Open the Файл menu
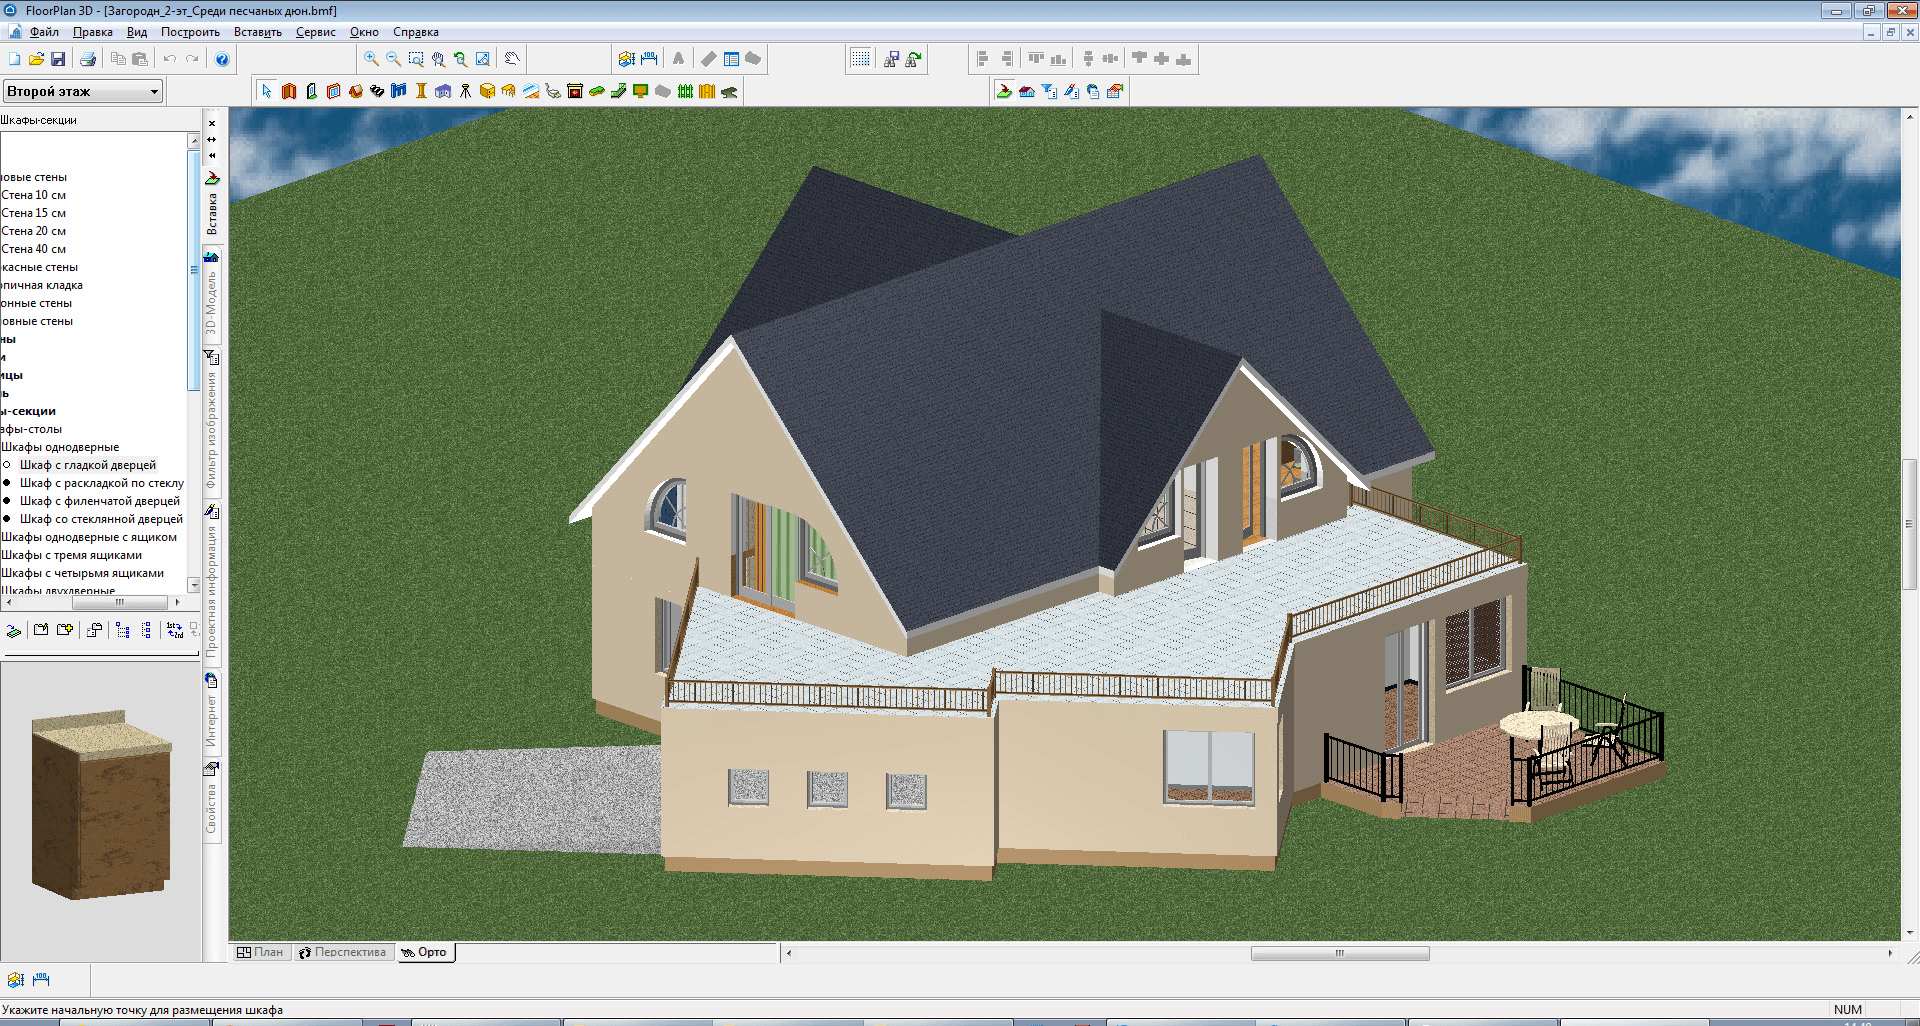This screenshot has width=1920, height=1026. click(44, 32)
